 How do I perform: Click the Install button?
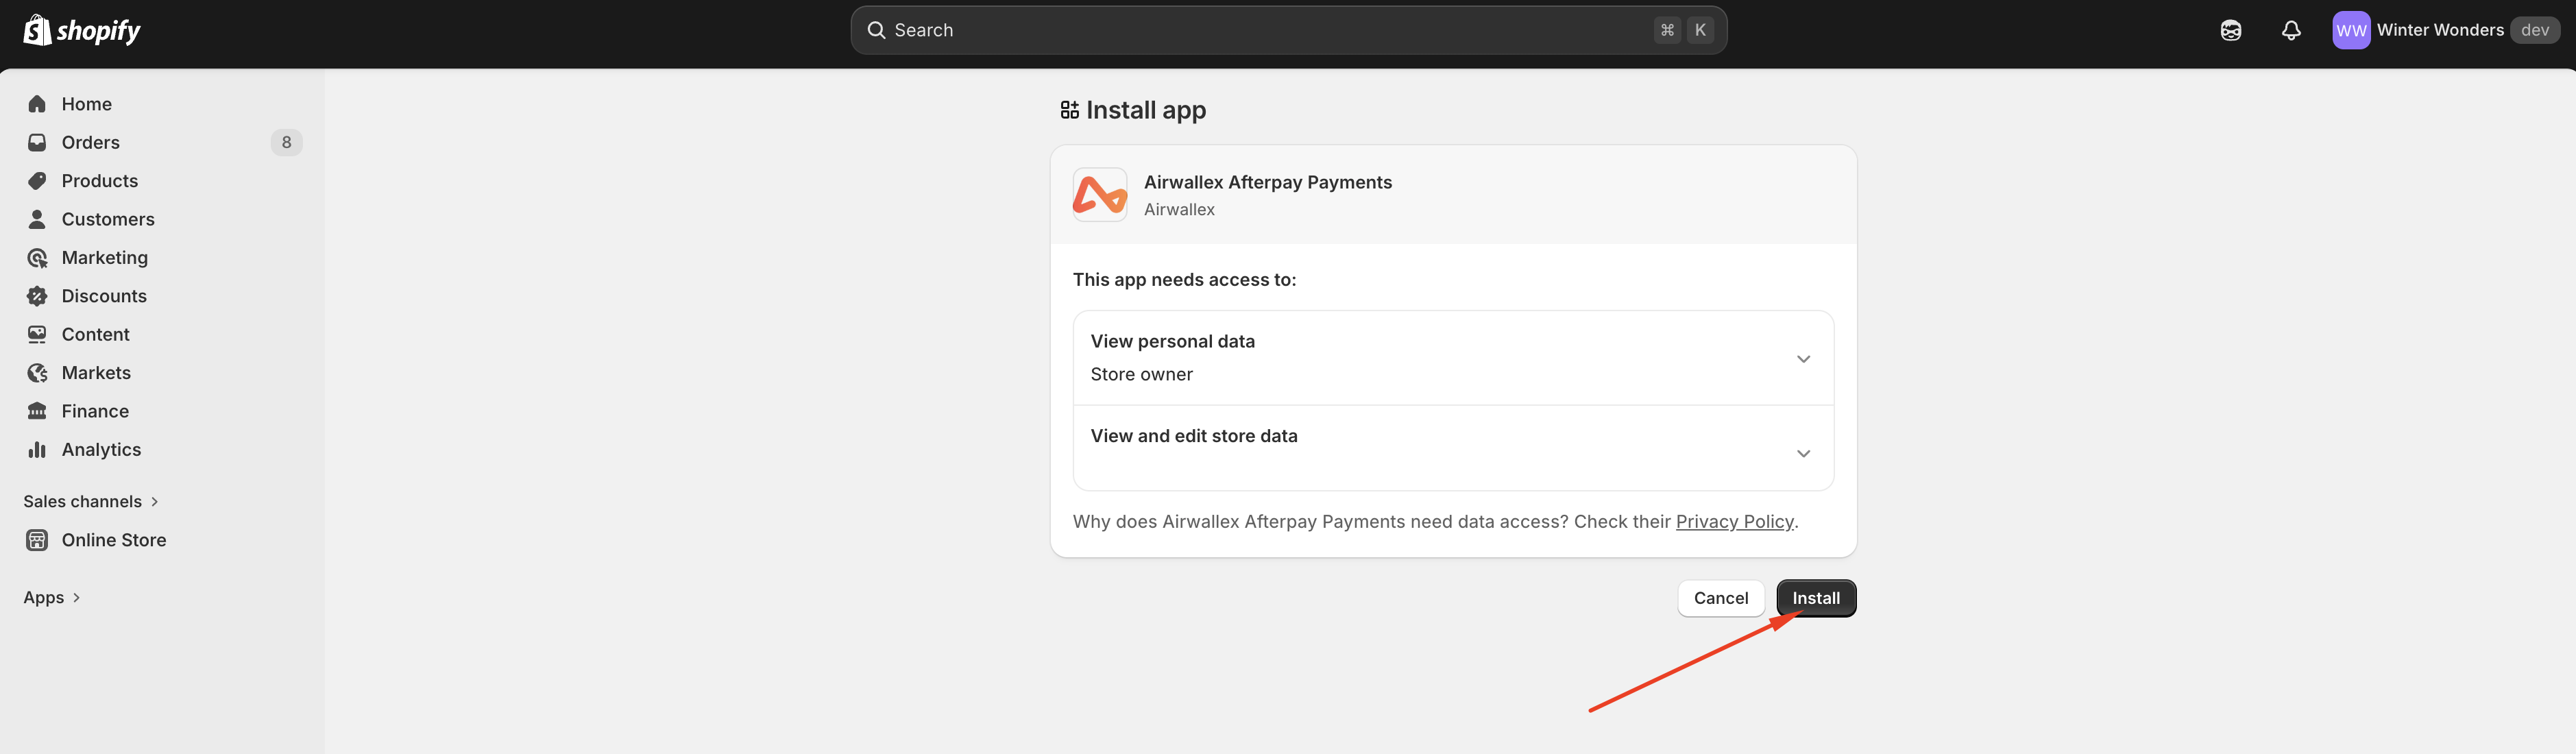[x=1816, y=597]
